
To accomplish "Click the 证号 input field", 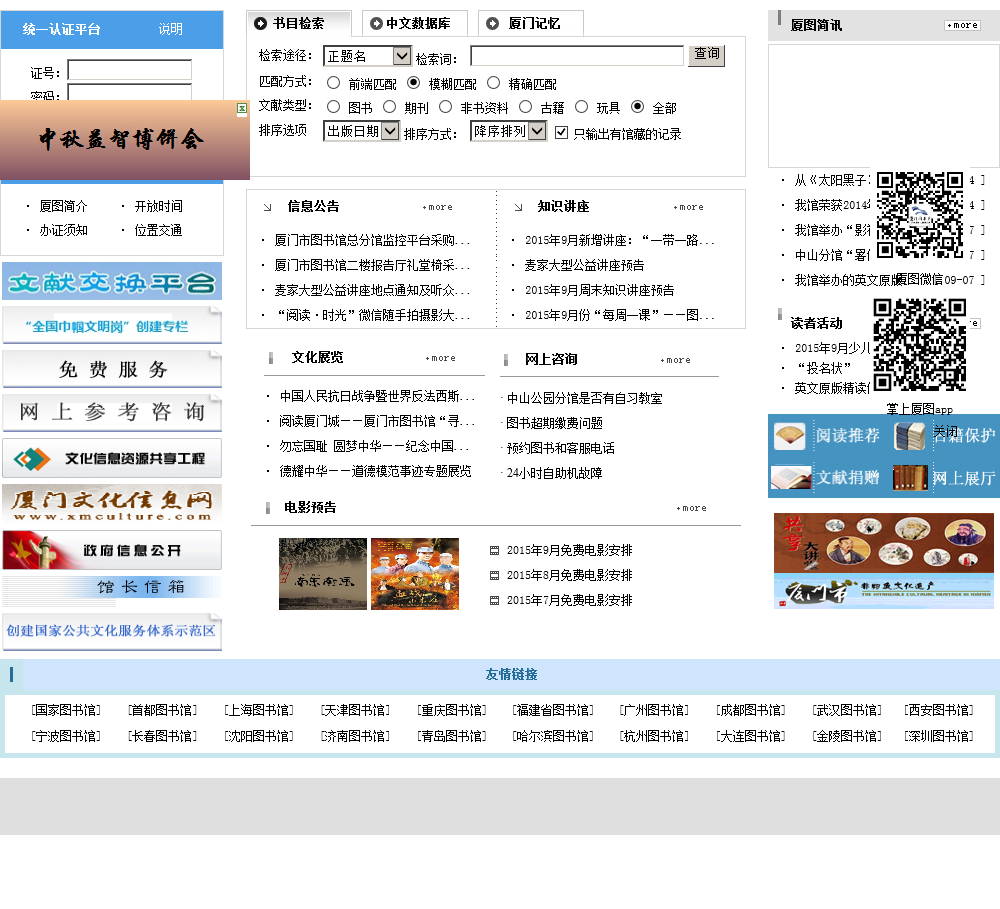I will (129, 70).
